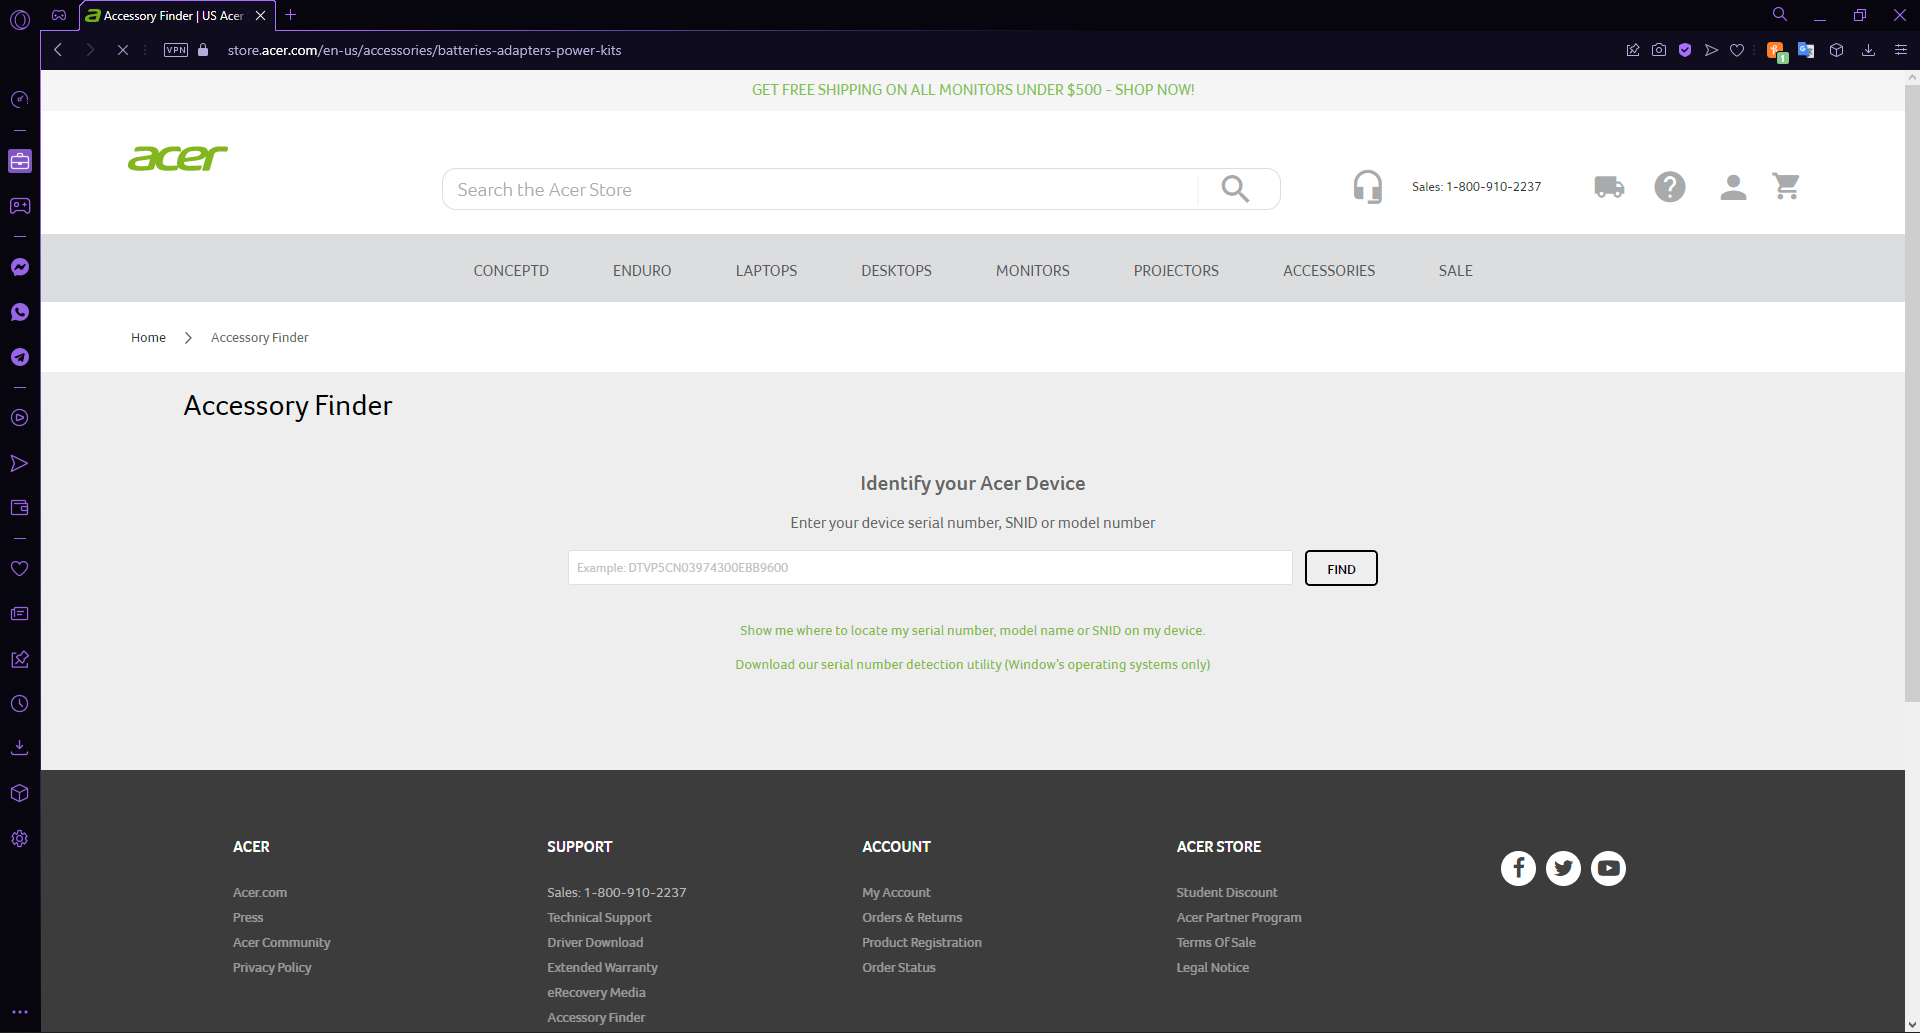This screenshot has width=1920, height=1033.
Task: Open Facebook social icon in footer
Action: [x=1518, y=868]
